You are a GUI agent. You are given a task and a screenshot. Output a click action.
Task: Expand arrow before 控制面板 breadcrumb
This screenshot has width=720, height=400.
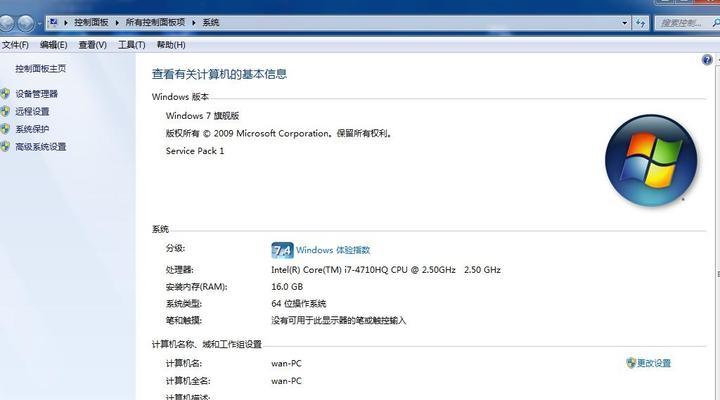(x=66, y=23)
